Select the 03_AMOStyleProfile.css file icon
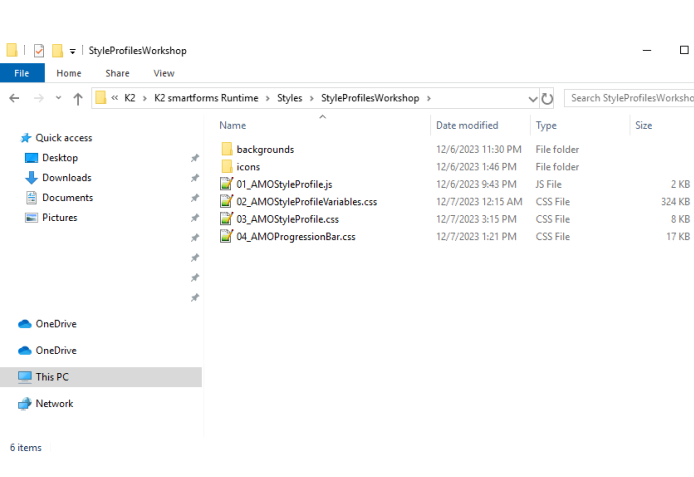 pyautogui.click(x=227, y=219)
